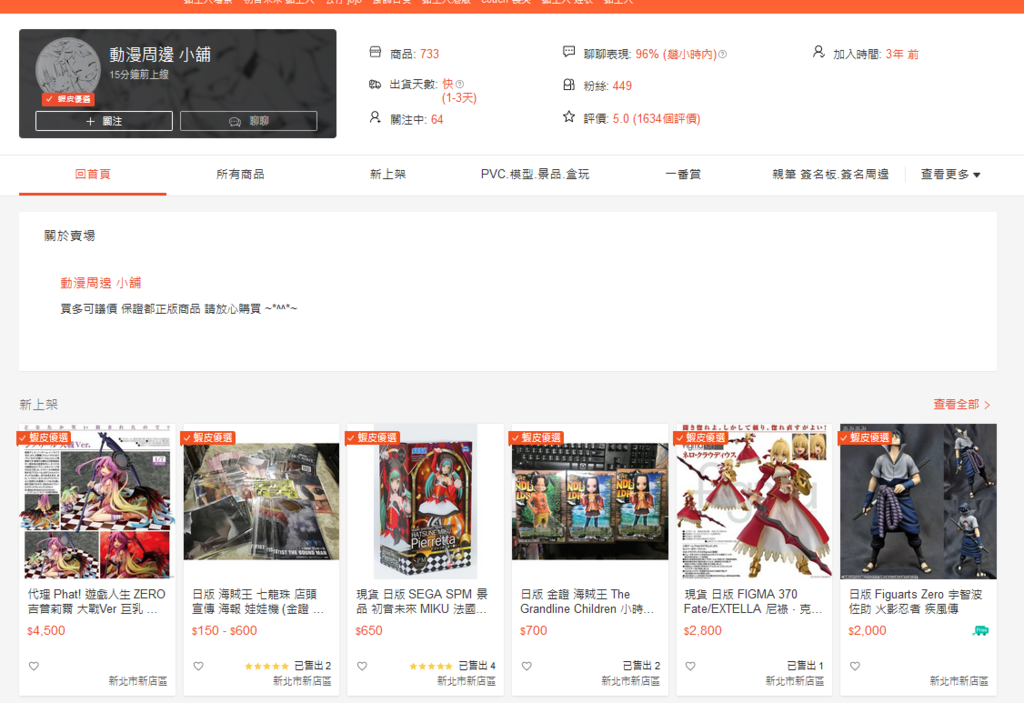The image size is (1024, 703).
Task: Click five-star rating on $150 - $600 item
Action: tap(266, 666)
